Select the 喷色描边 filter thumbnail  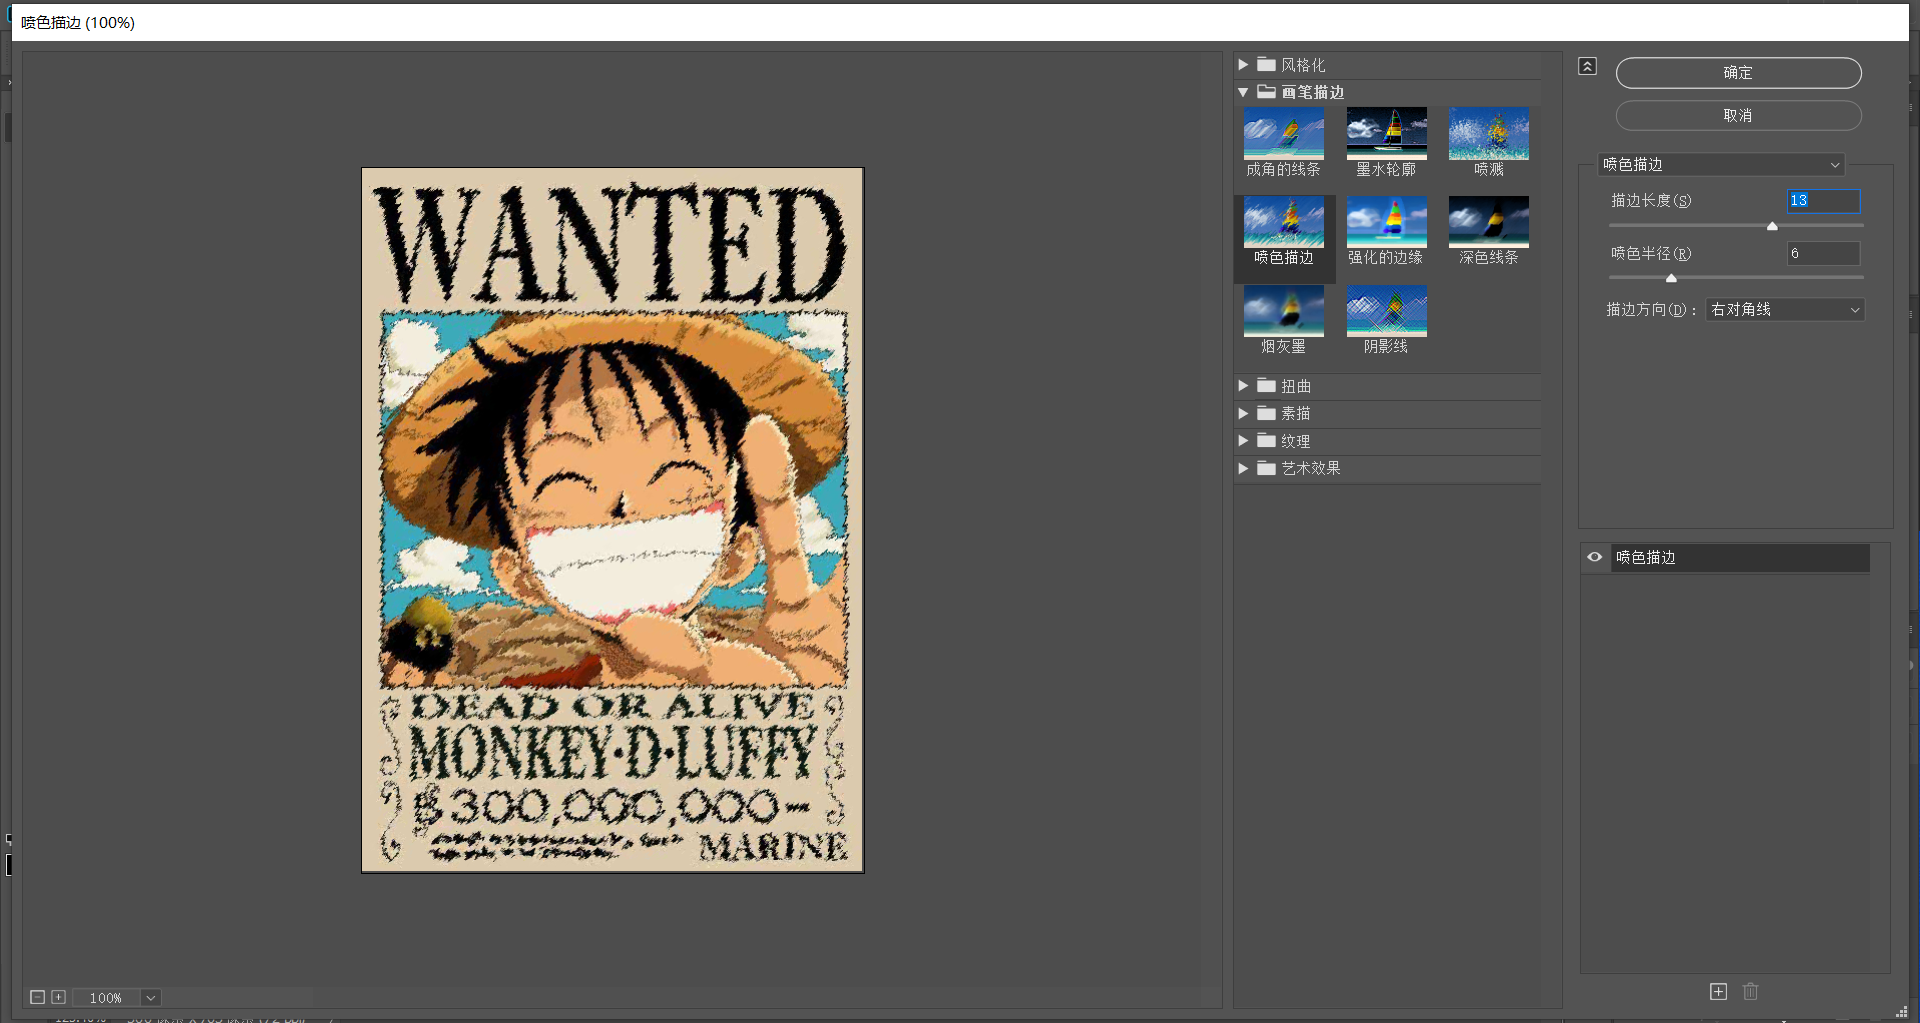pyautogui.click(x=1283, y=222)
